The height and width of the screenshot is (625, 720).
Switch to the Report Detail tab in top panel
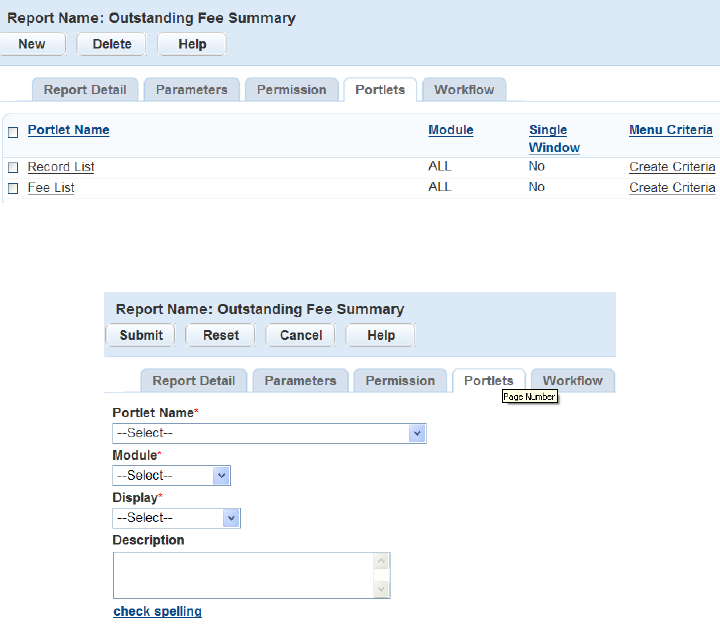click(x=85, y=90)
